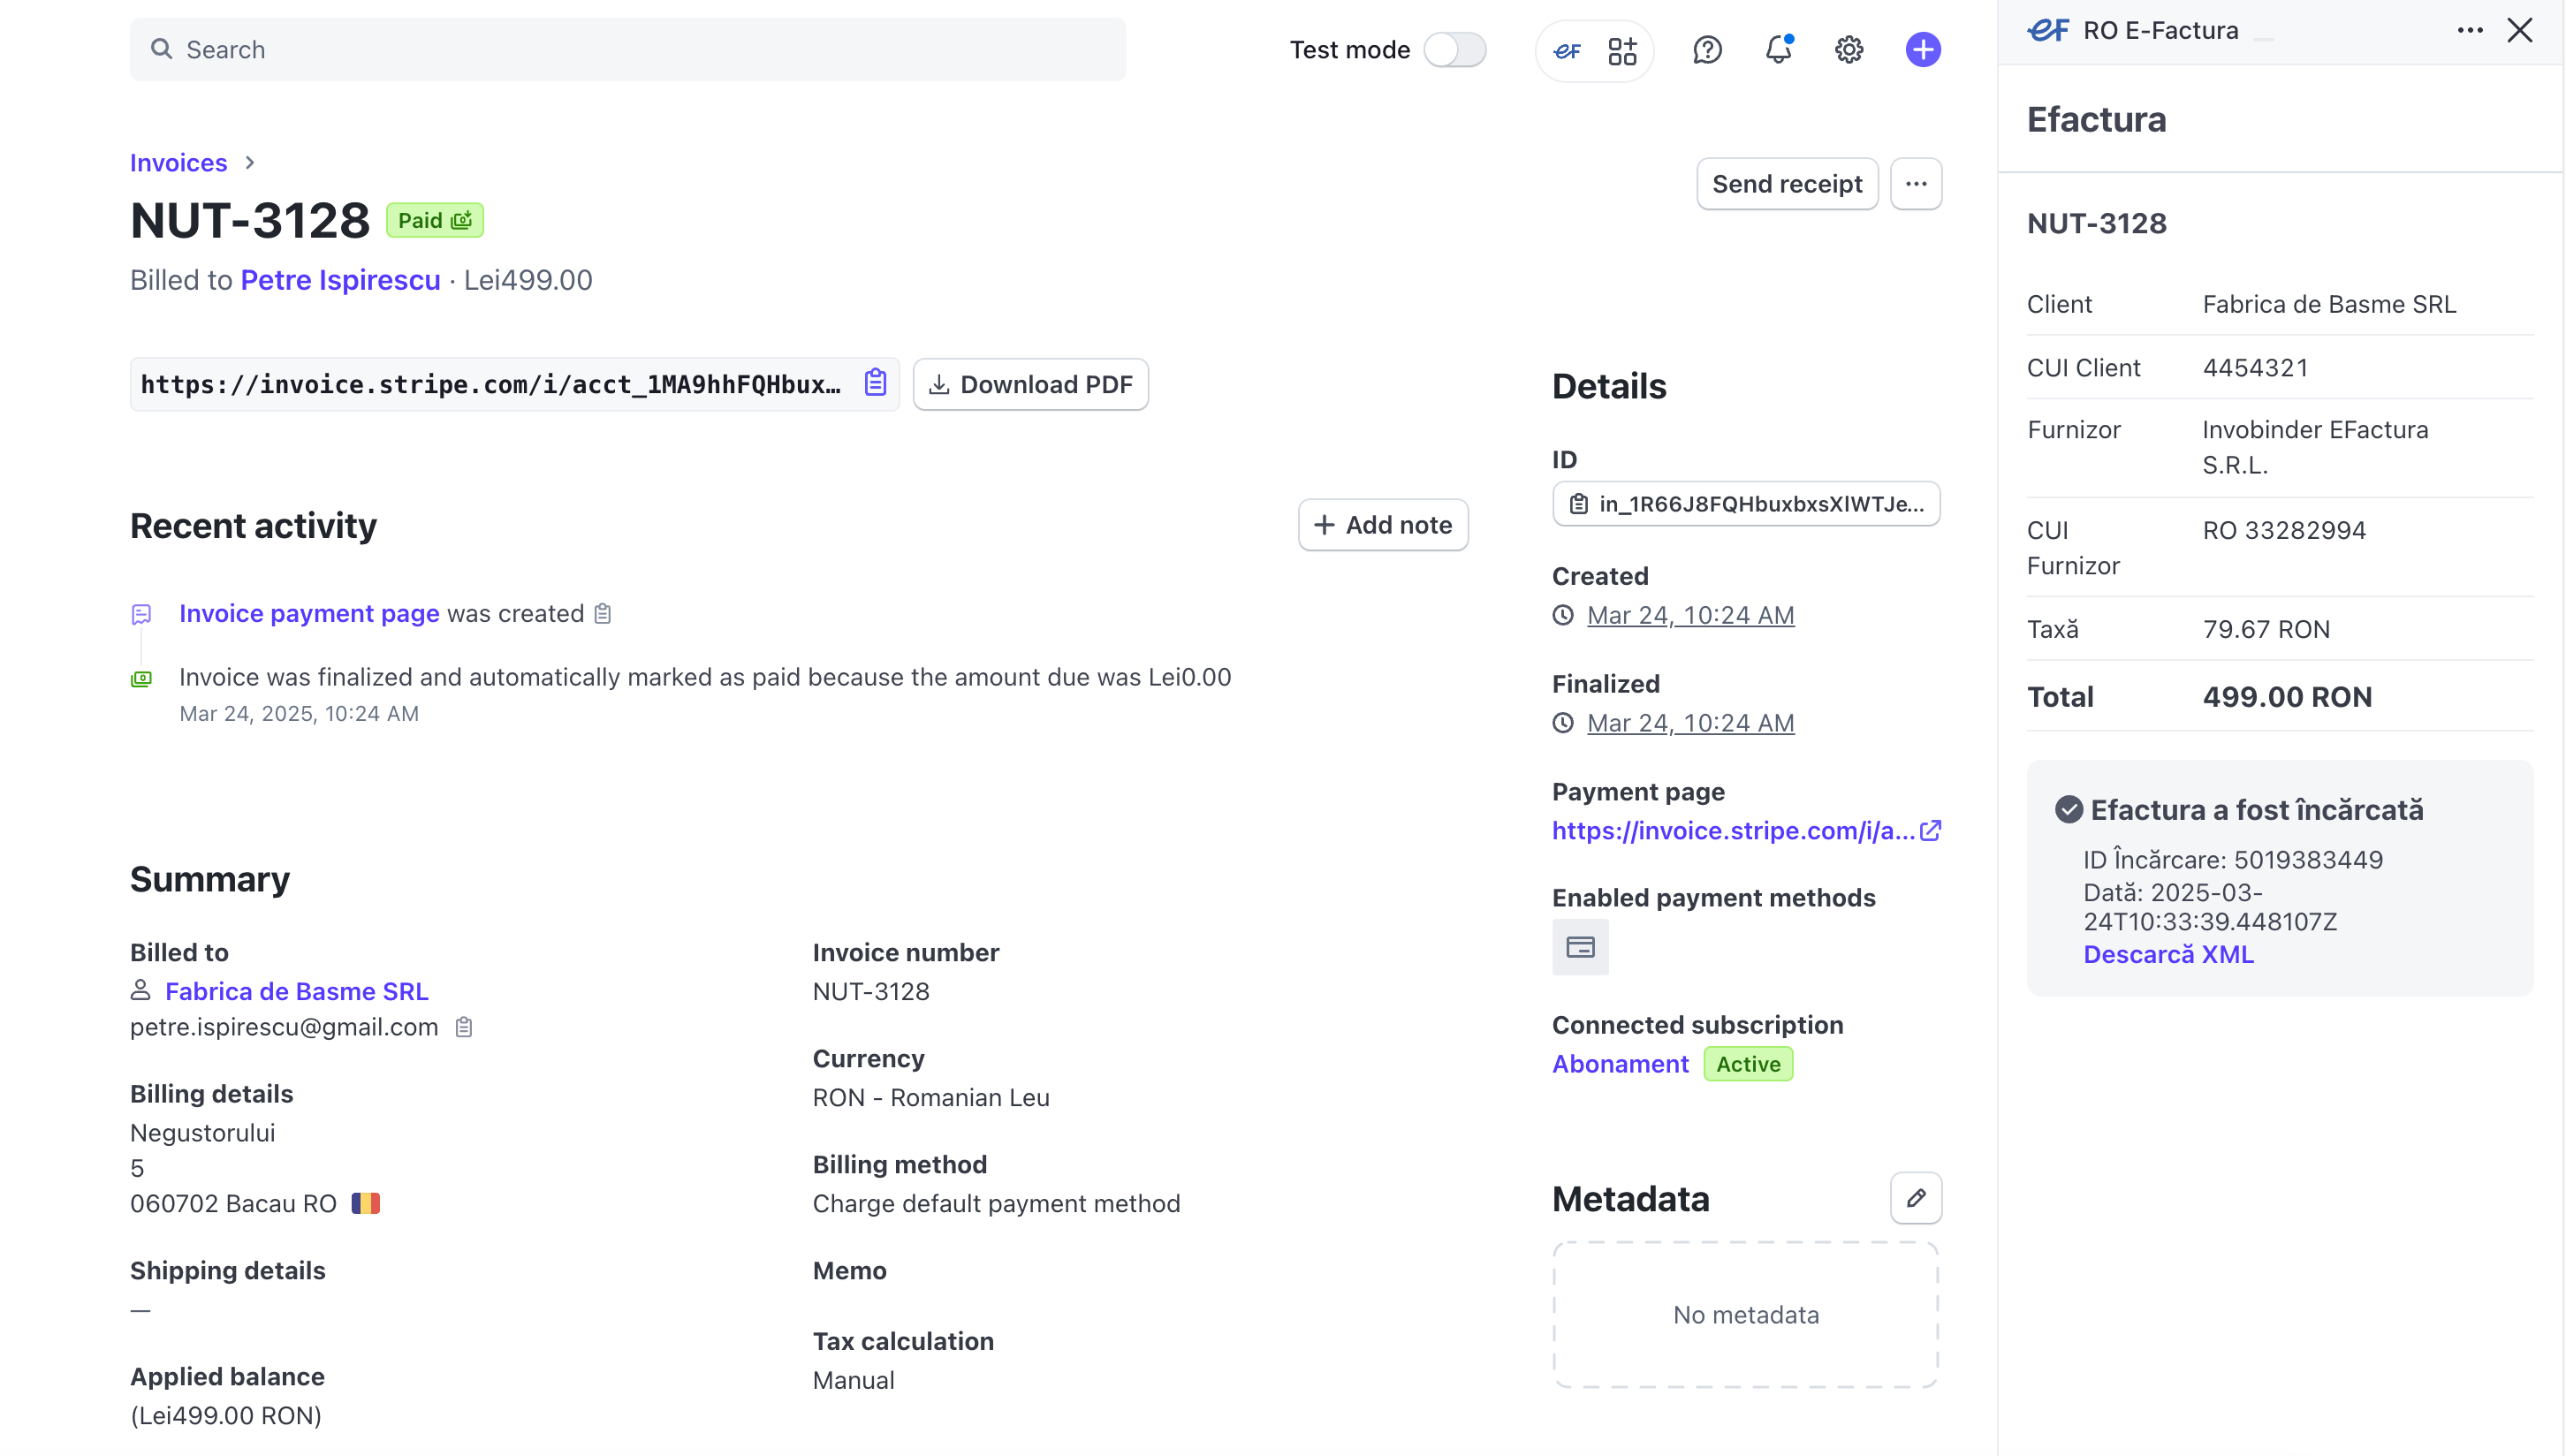This screenshot has height=1456, width=2566.
Task: Click the Efactura a fost încărcată checkmark
Action: [x=2068, y=810]
